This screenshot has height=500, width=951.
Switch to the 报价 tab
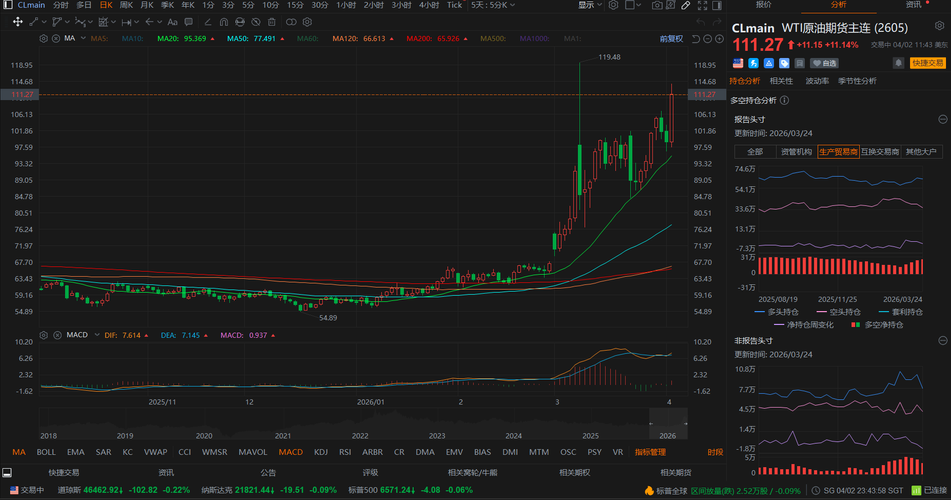(764, 5)
